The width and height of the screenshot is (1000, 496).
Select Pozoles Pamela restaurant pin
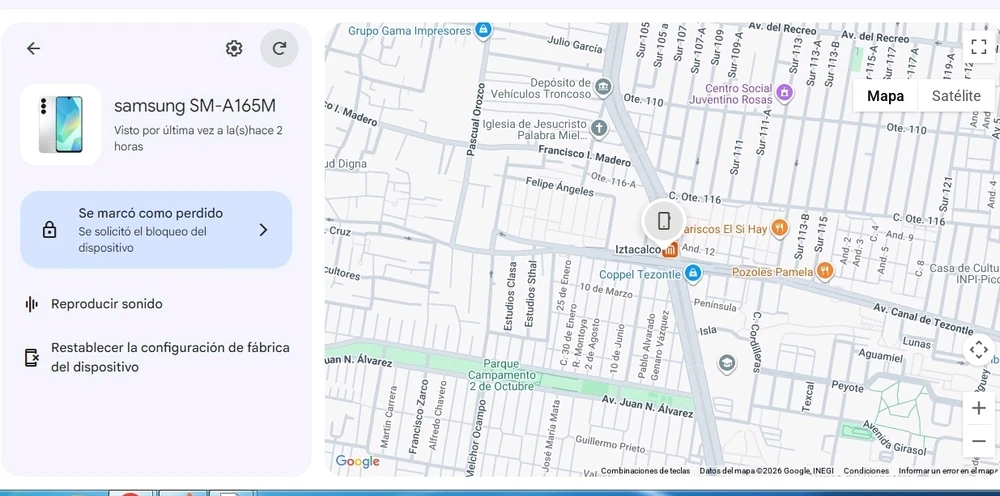tap(825, 272)
